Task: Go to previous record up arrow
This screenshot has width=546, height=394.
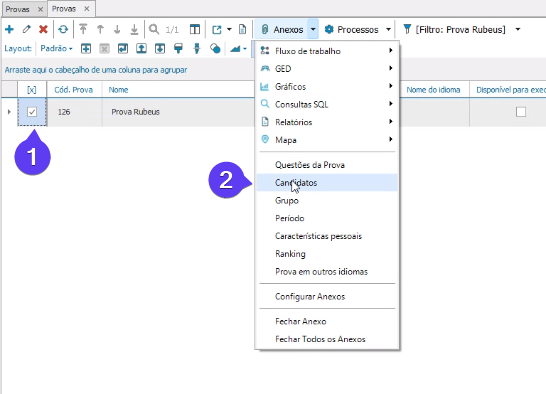Action: point(100,29)
